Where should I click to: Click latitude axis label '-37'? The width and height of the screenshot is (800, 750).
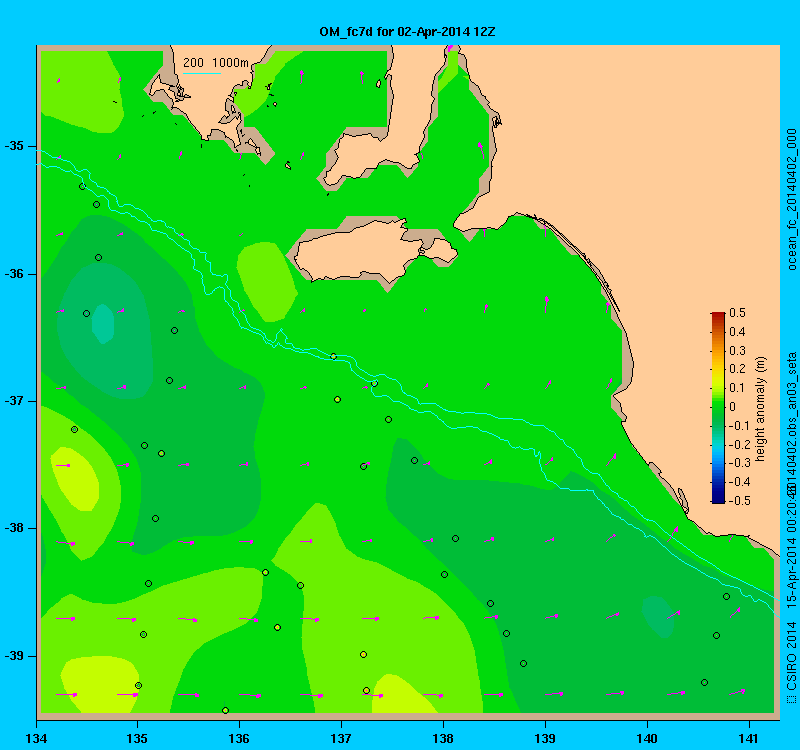[14, 401]
